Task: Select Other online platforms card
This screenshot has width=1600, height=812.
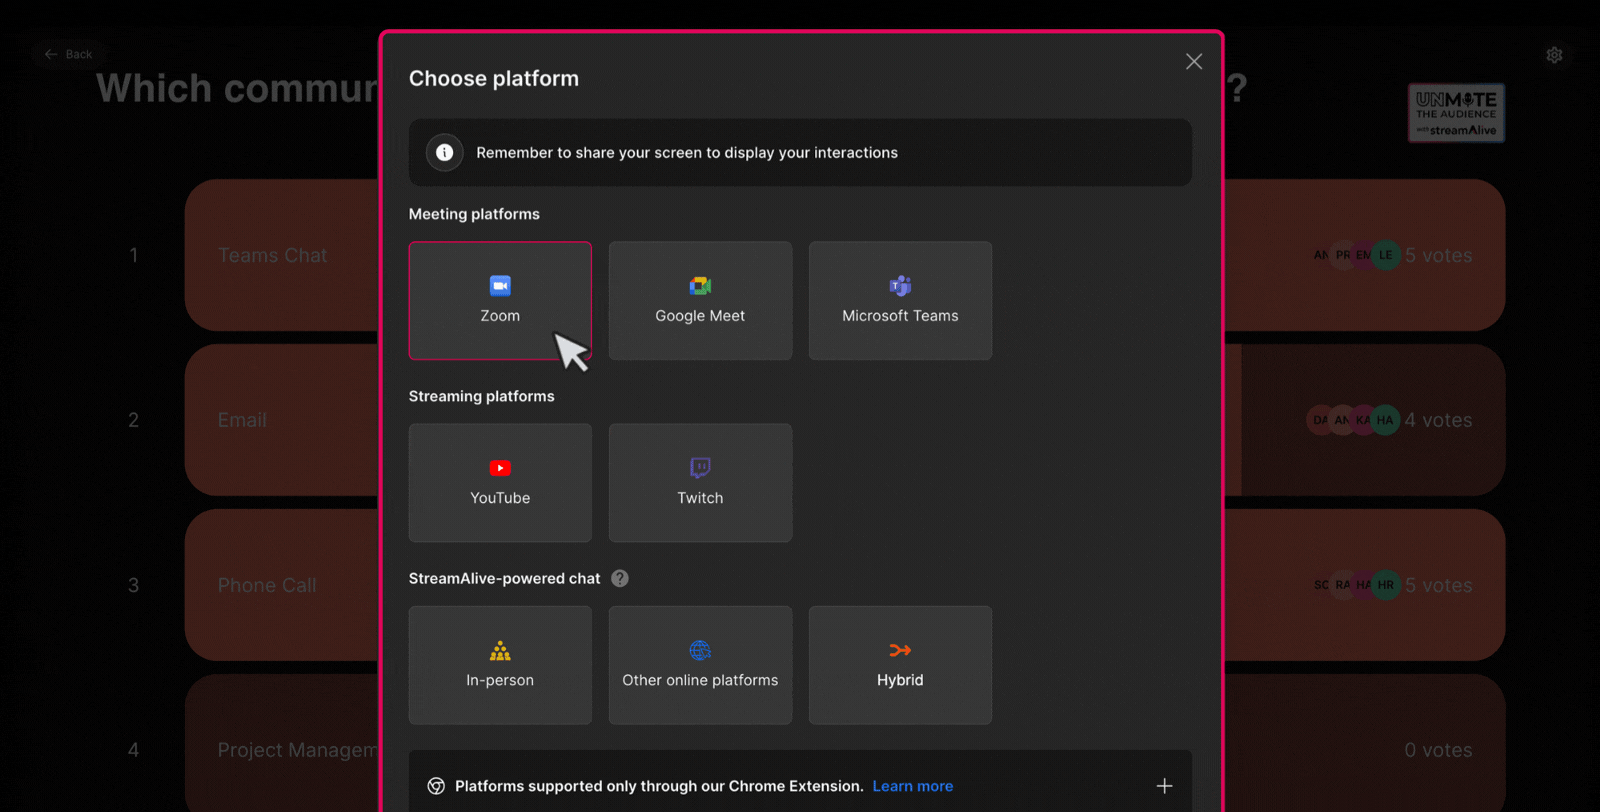Action: coord(700,665)
